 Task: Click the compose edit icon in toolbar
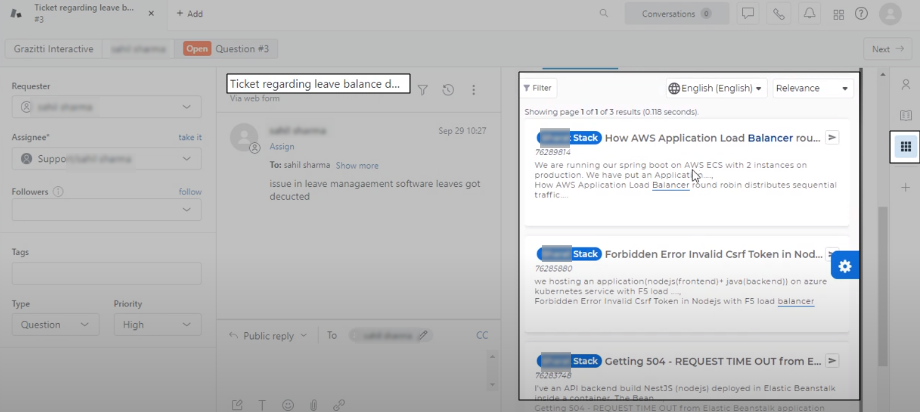click(237, 405)
